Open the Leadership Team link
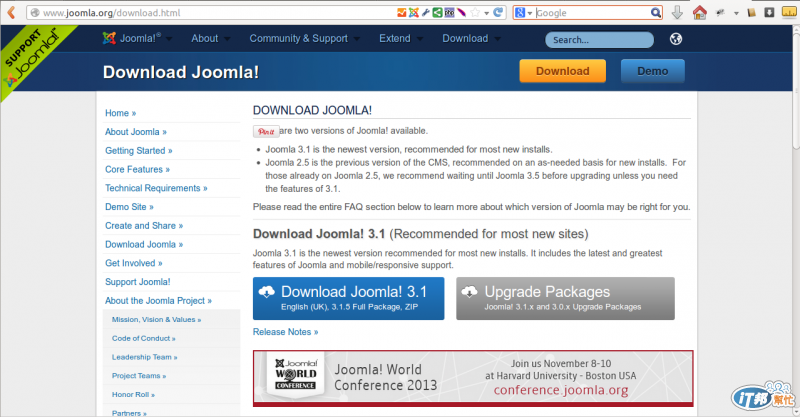 point(144,357)
